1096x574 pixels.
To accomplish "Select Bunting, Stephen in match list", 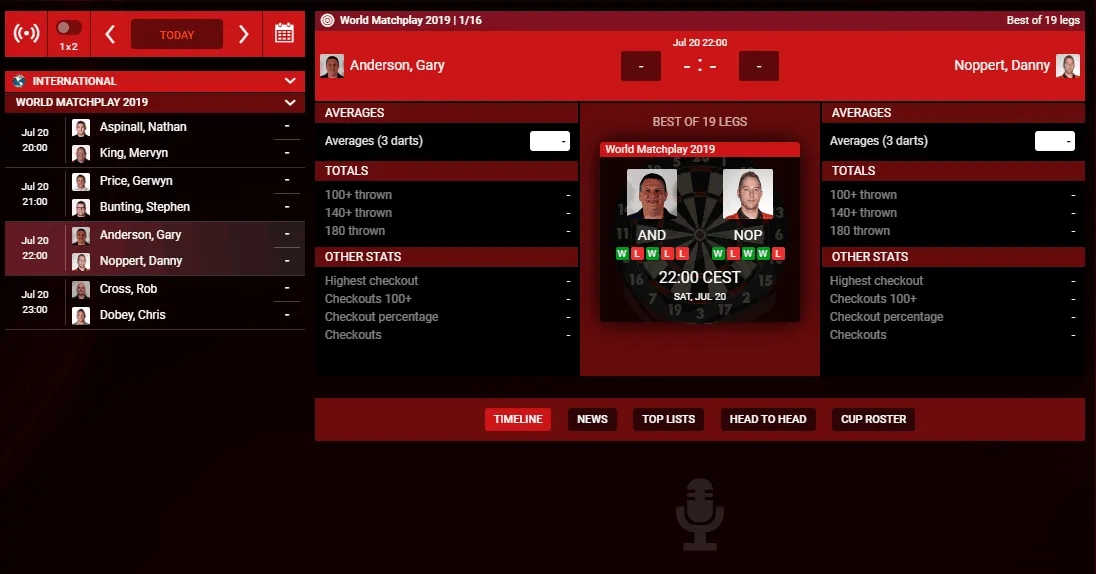I will pyautogui.click(x=145, y=206).
